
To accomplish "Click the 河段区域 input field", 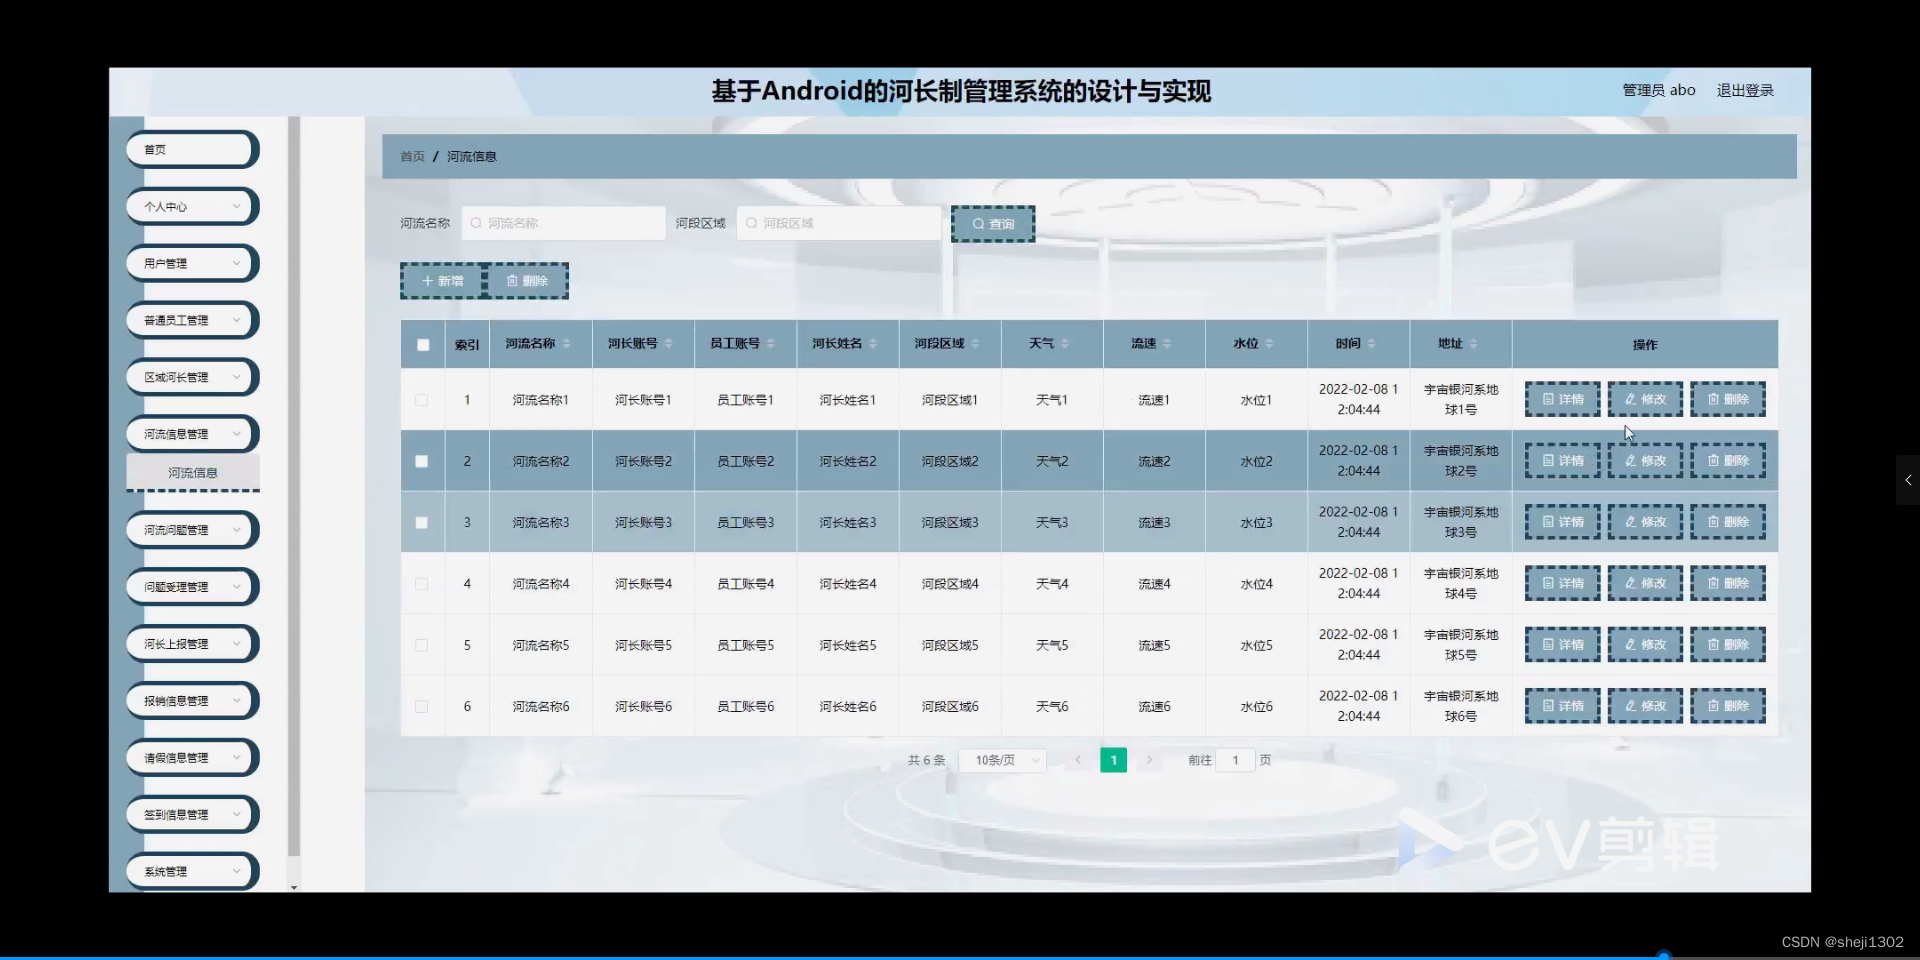I will [x=840, y=223].
